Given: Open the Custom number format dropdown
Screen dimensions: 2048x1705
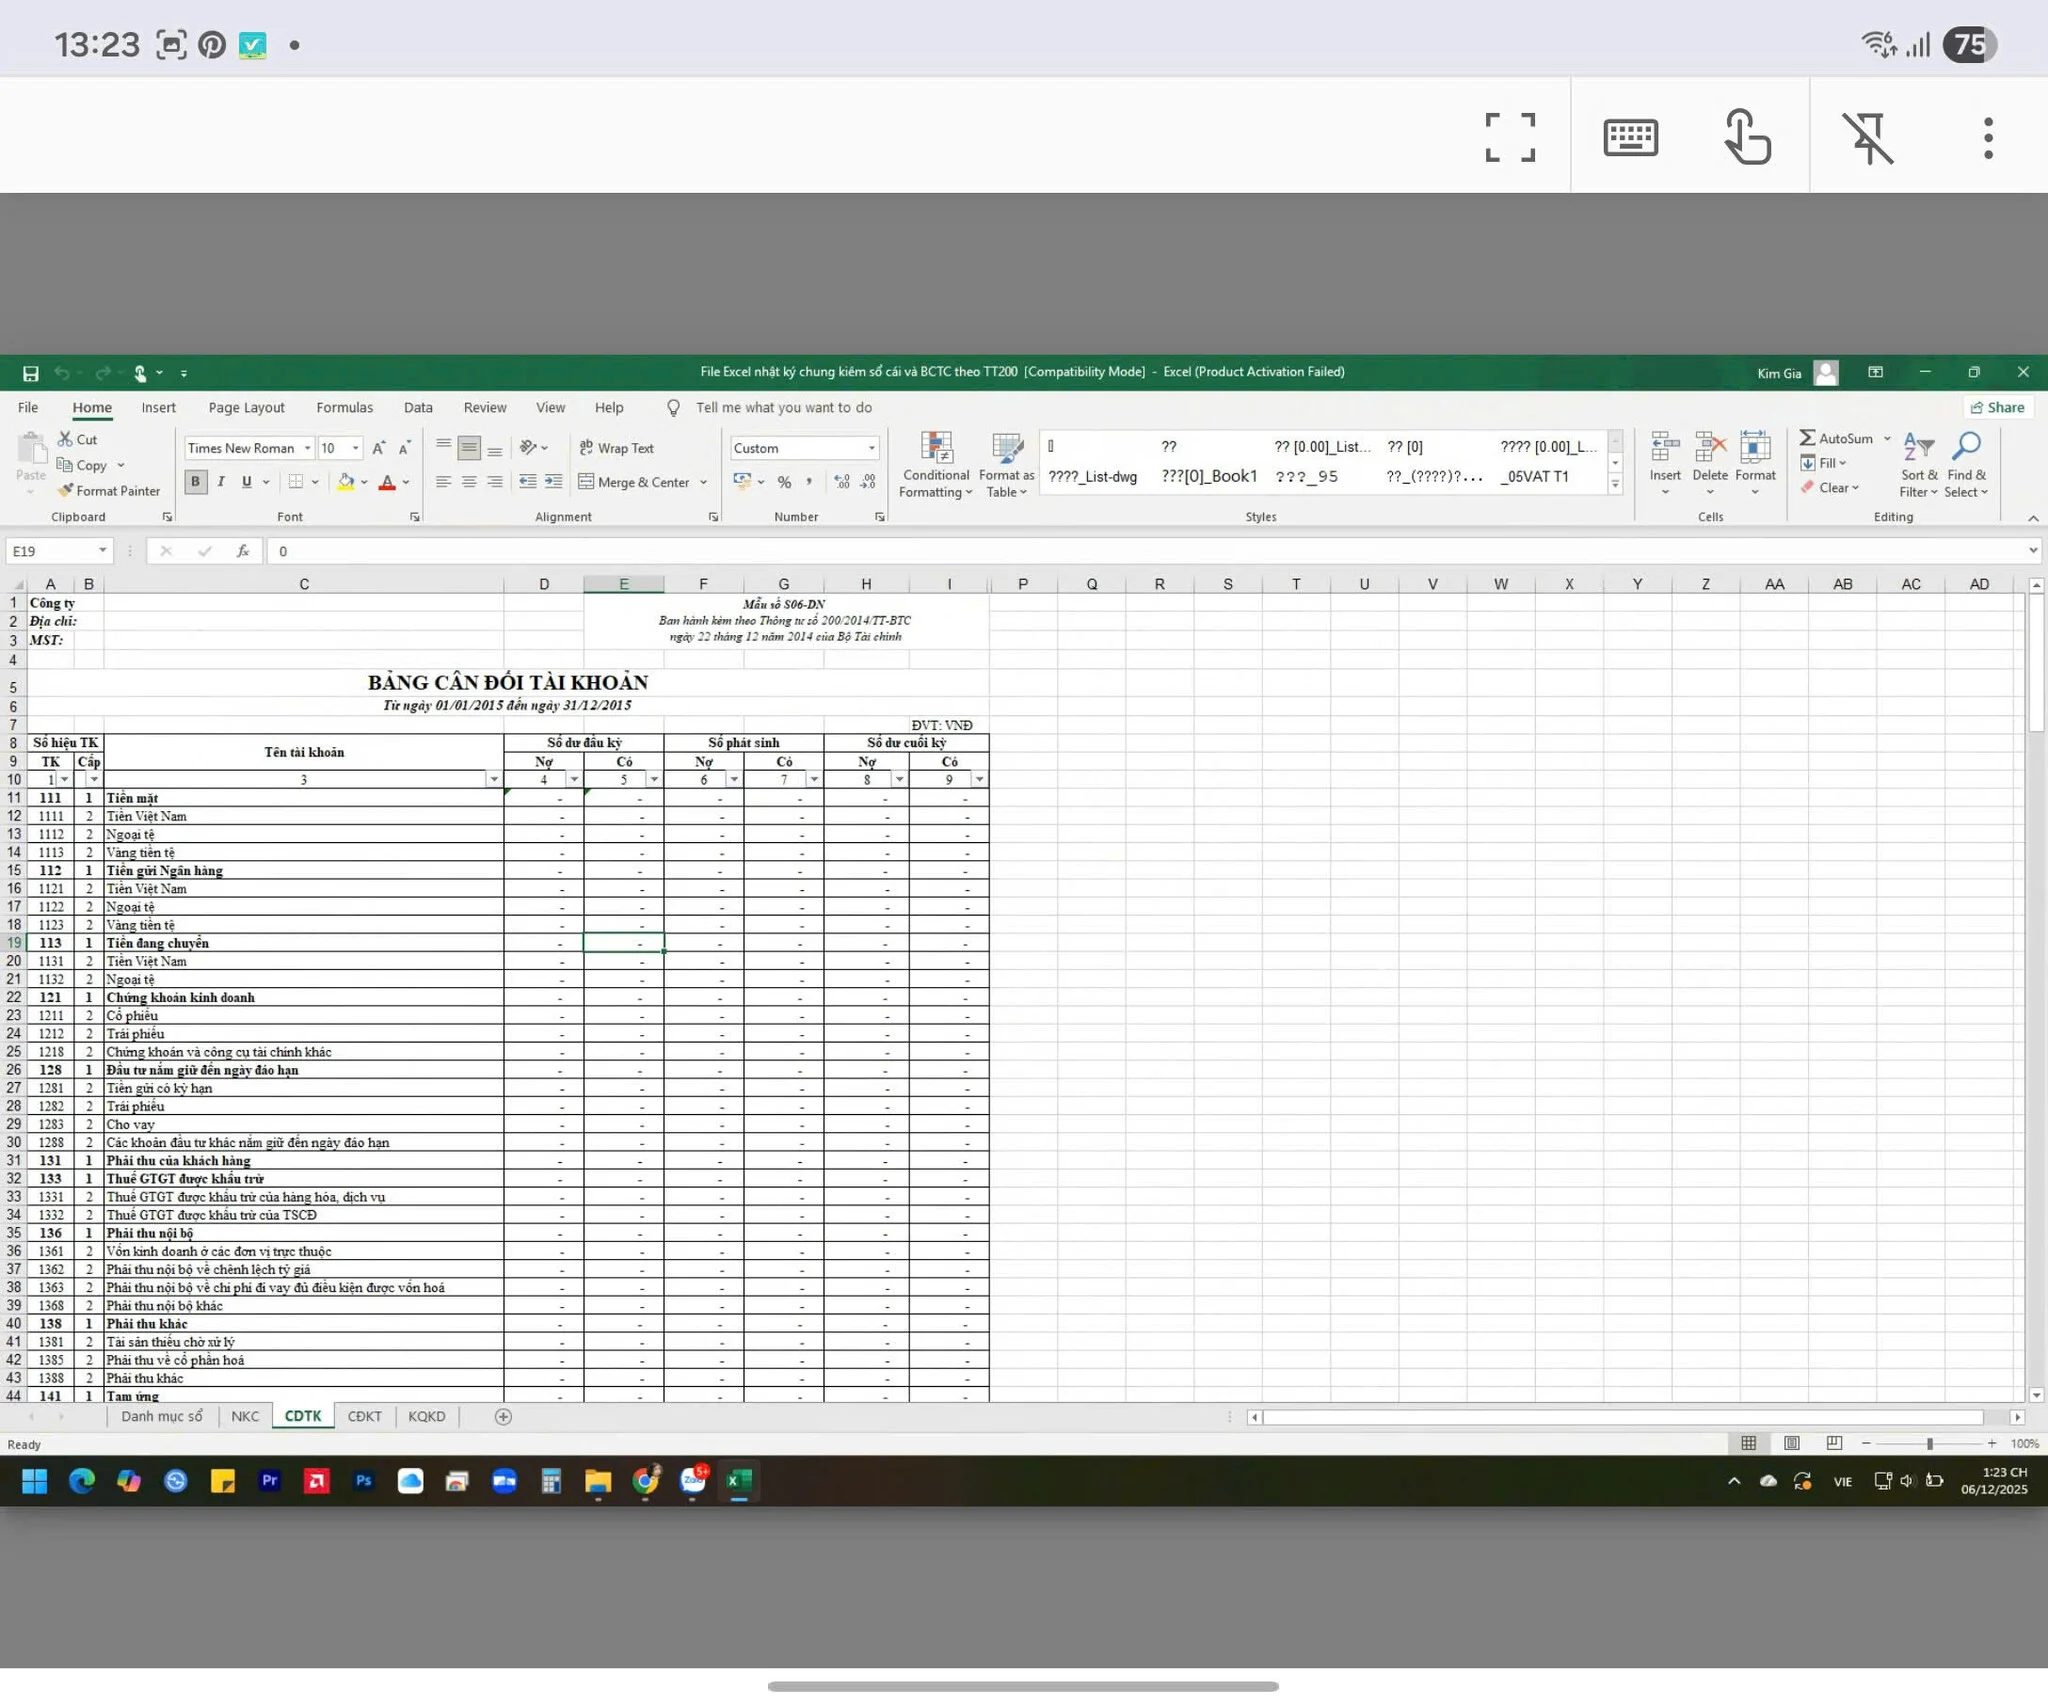Looking at the screenshot, I should [871, 448].
